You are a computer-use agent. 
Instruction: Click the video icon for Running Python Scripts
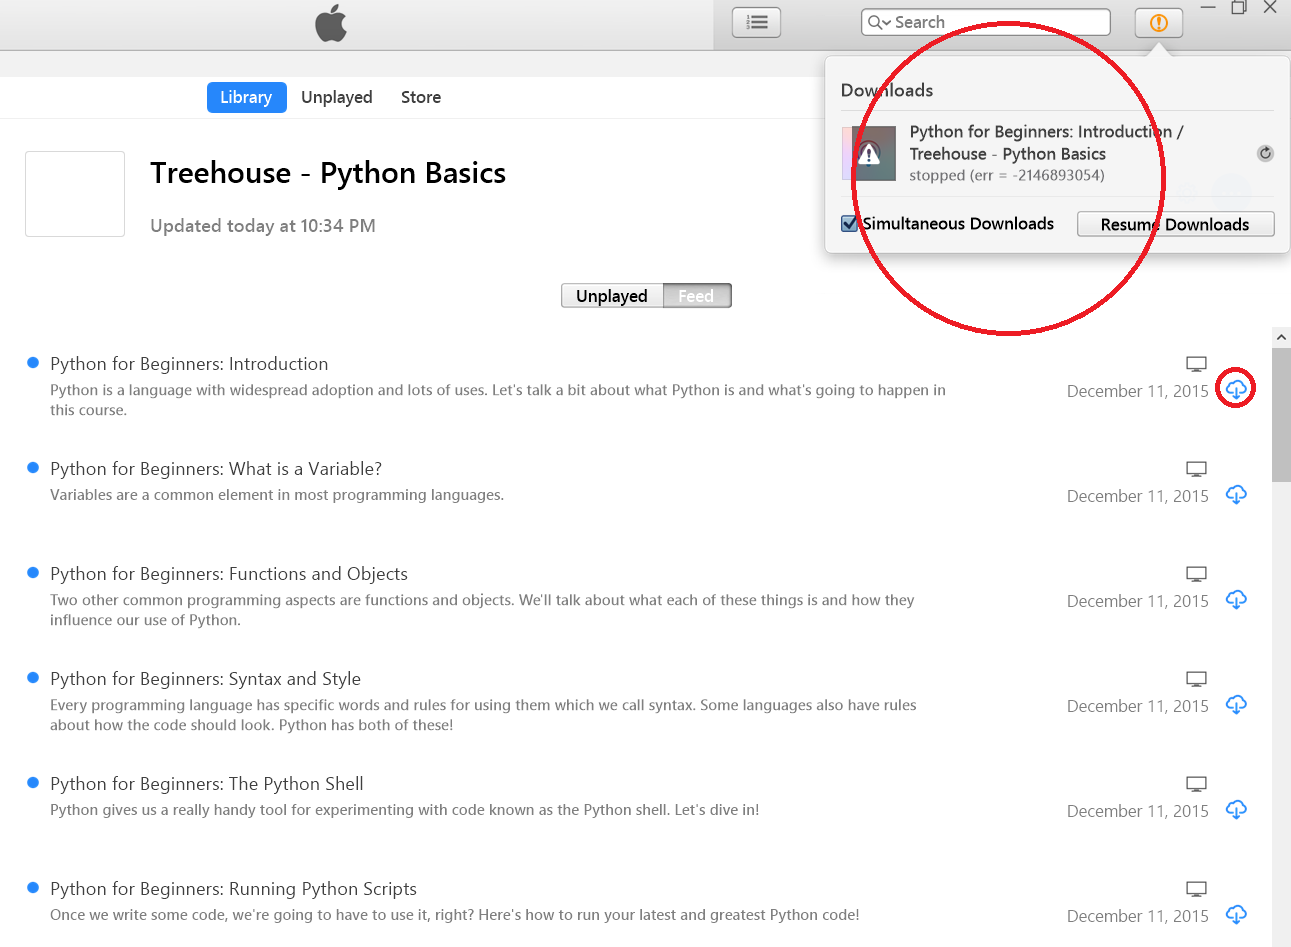point(1196,889)
